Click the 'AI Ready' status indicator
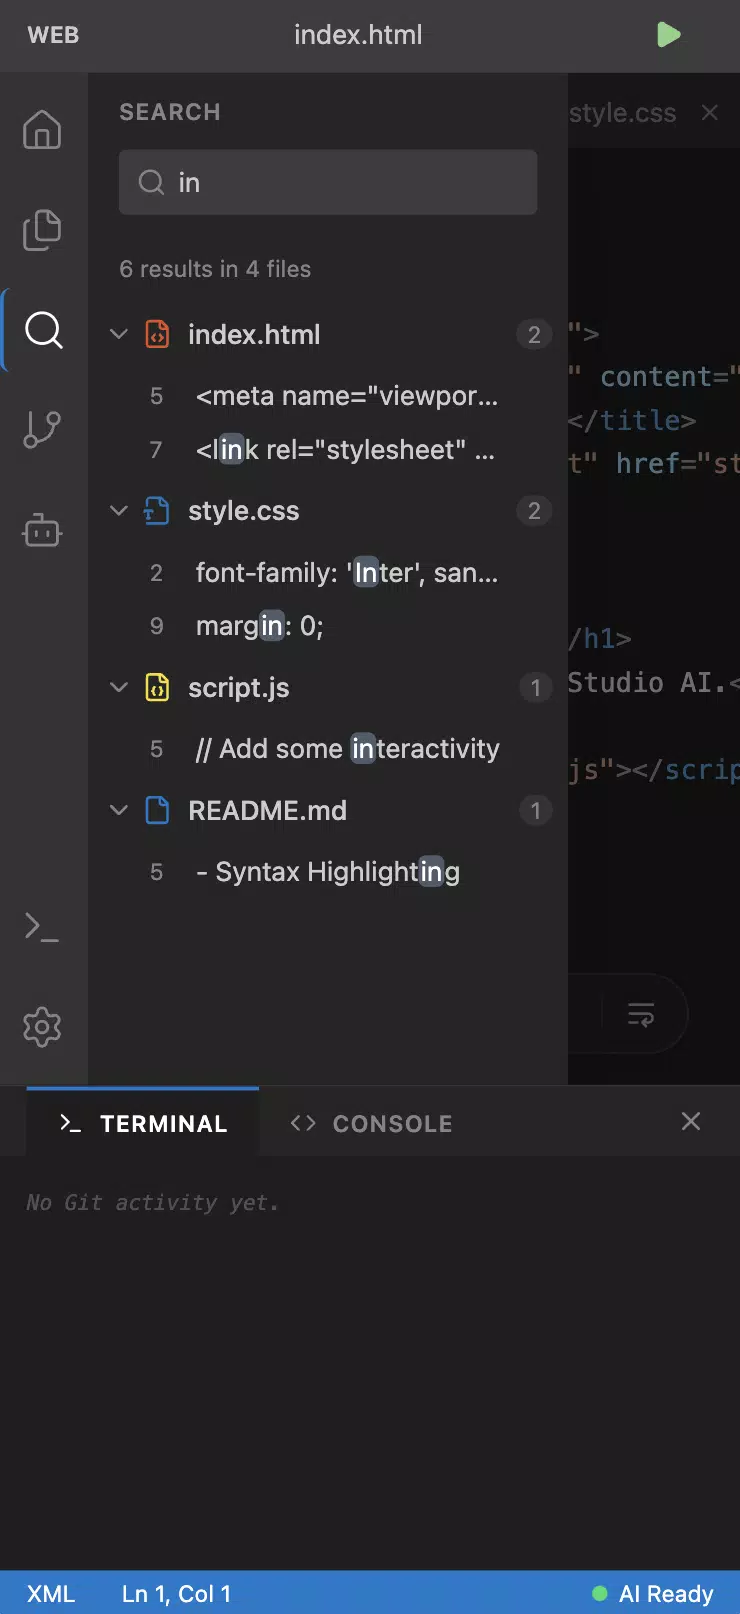The image size is (740, 1614). 653,1594
